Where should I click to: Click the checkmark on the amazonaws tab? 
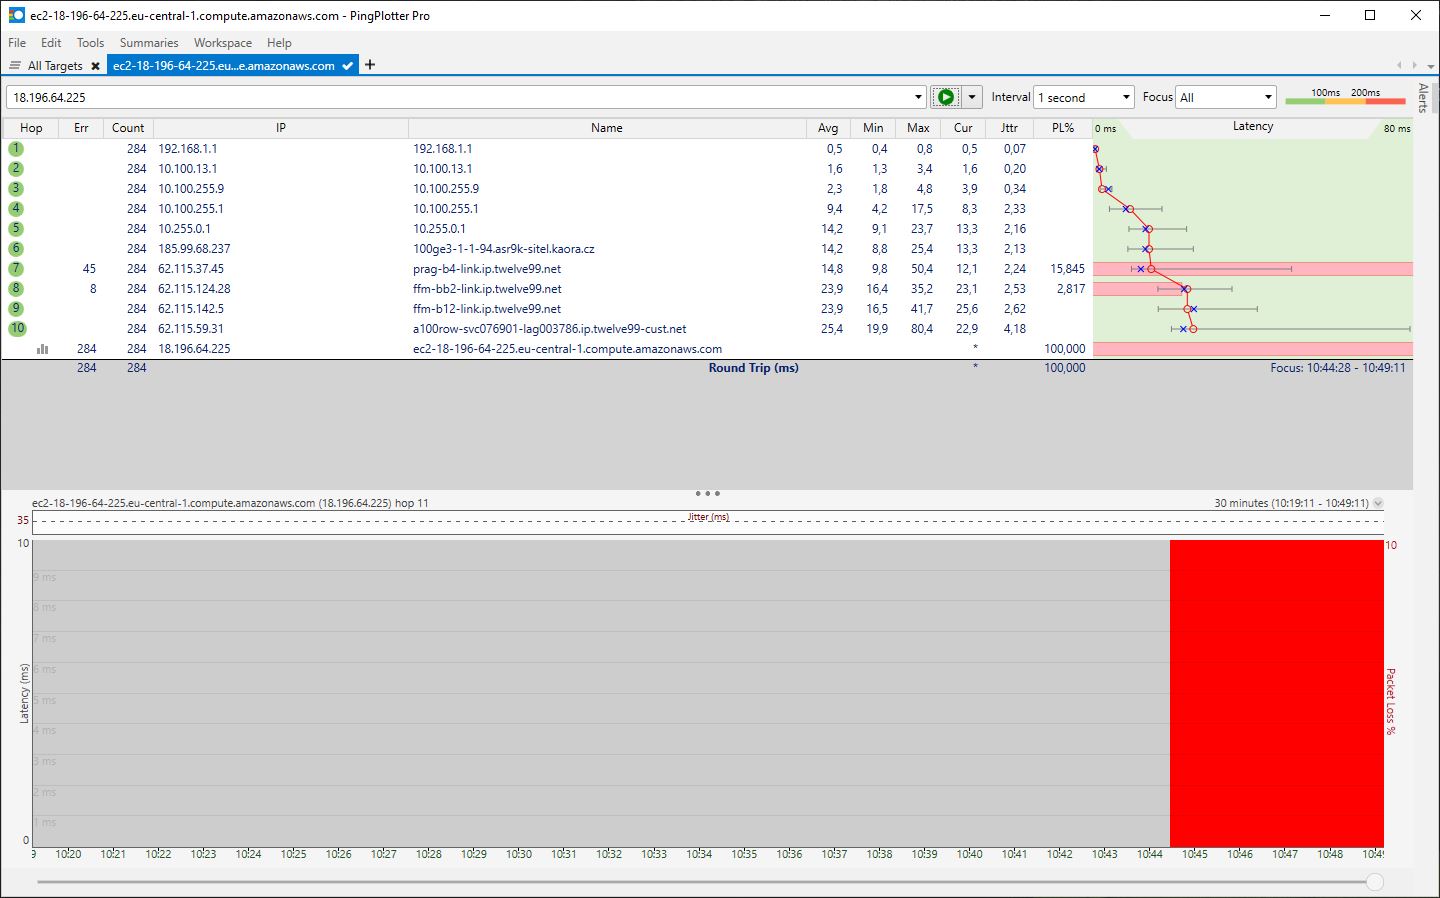tap(347, 66)
